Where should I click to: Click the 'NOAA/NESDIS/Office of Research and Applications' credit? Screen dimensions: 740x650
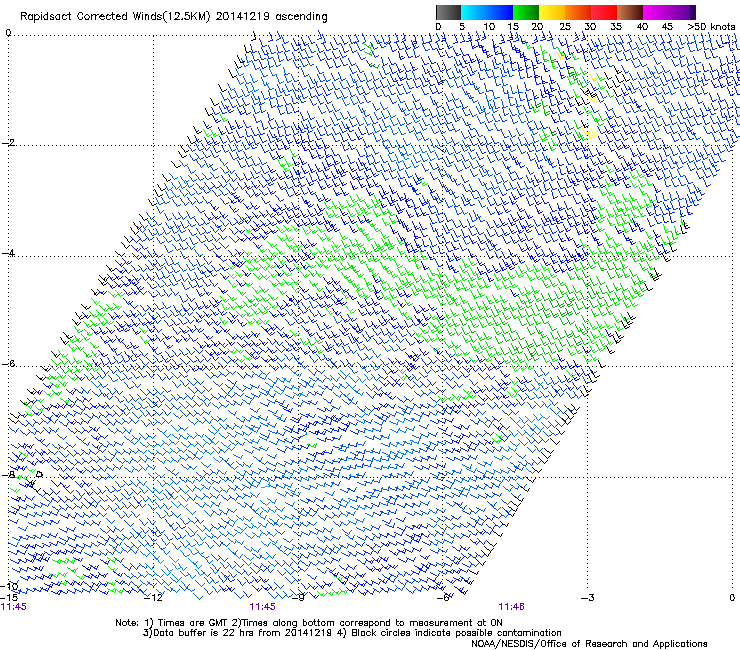[x=589, y=644]
